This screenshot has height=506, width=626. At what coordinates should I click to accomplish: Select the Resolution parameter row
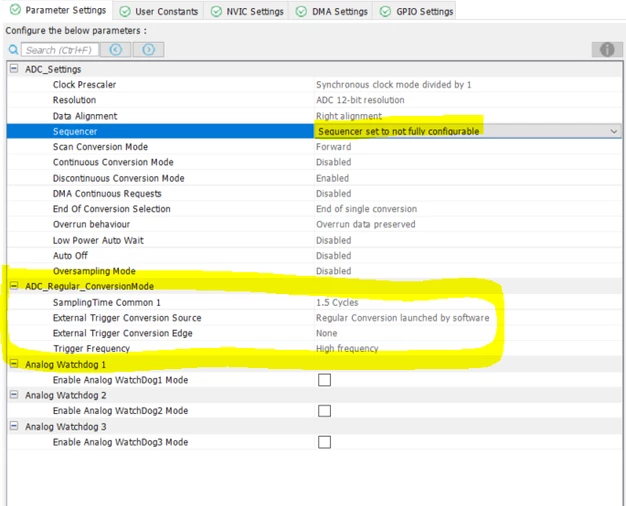[x=314, y=100]
